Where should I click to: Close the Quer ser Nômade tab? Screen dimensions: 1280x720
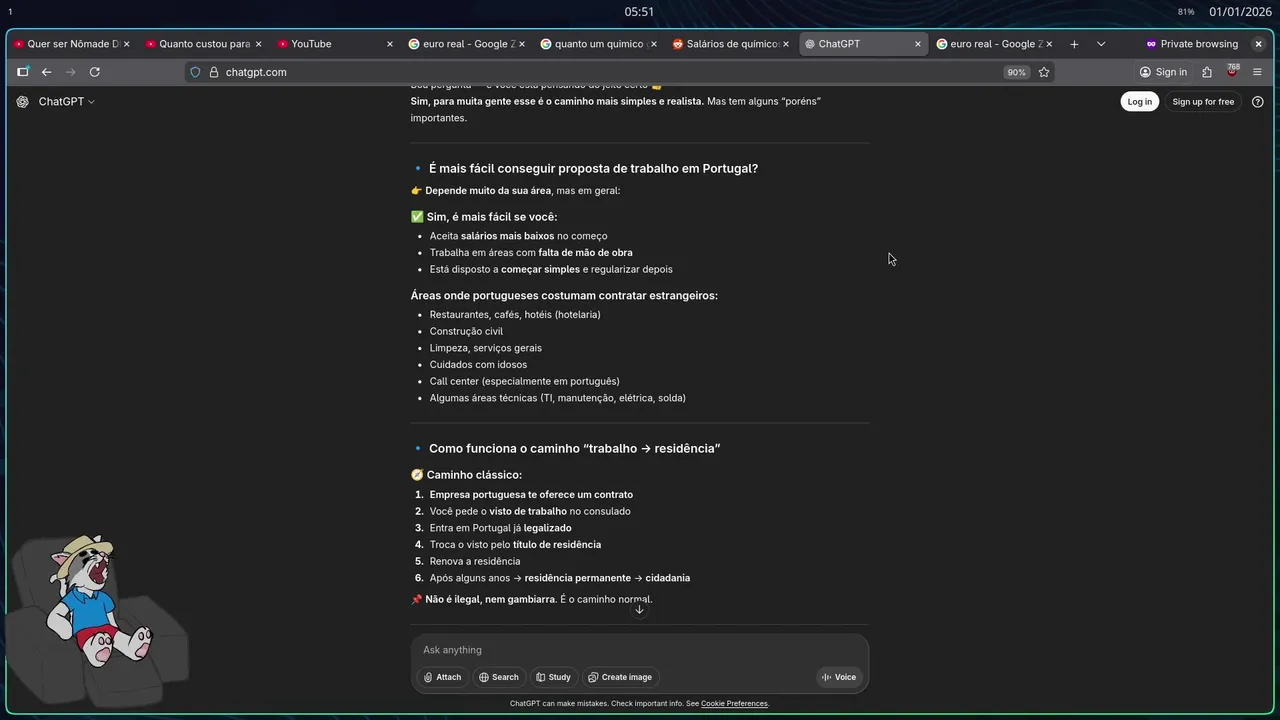coord(126,44)
